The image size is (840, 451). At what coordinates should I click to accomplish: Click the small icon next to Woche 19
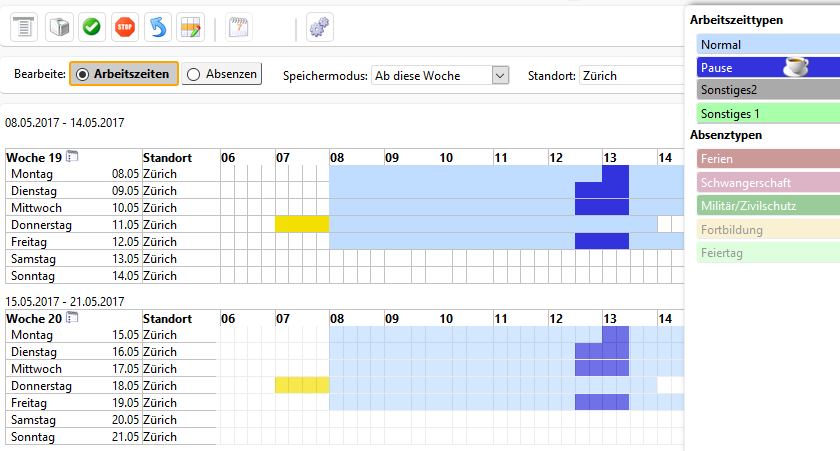[x=72, y=157]
